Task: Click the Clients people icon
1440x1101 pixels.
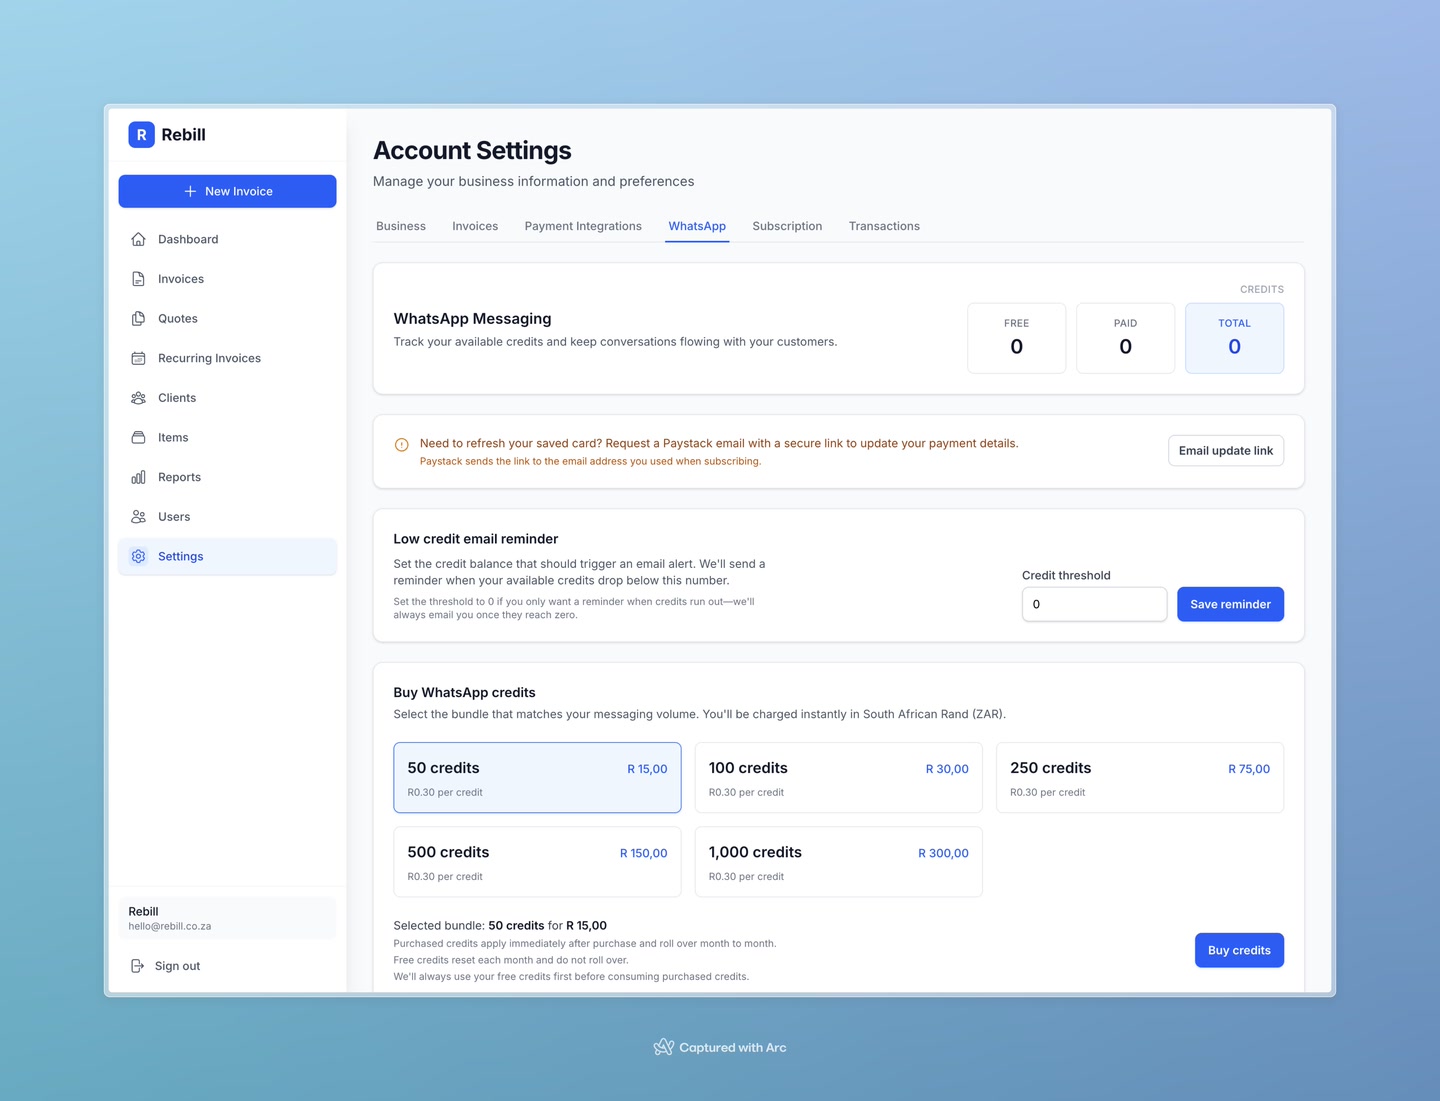Action: click(139, 398)
